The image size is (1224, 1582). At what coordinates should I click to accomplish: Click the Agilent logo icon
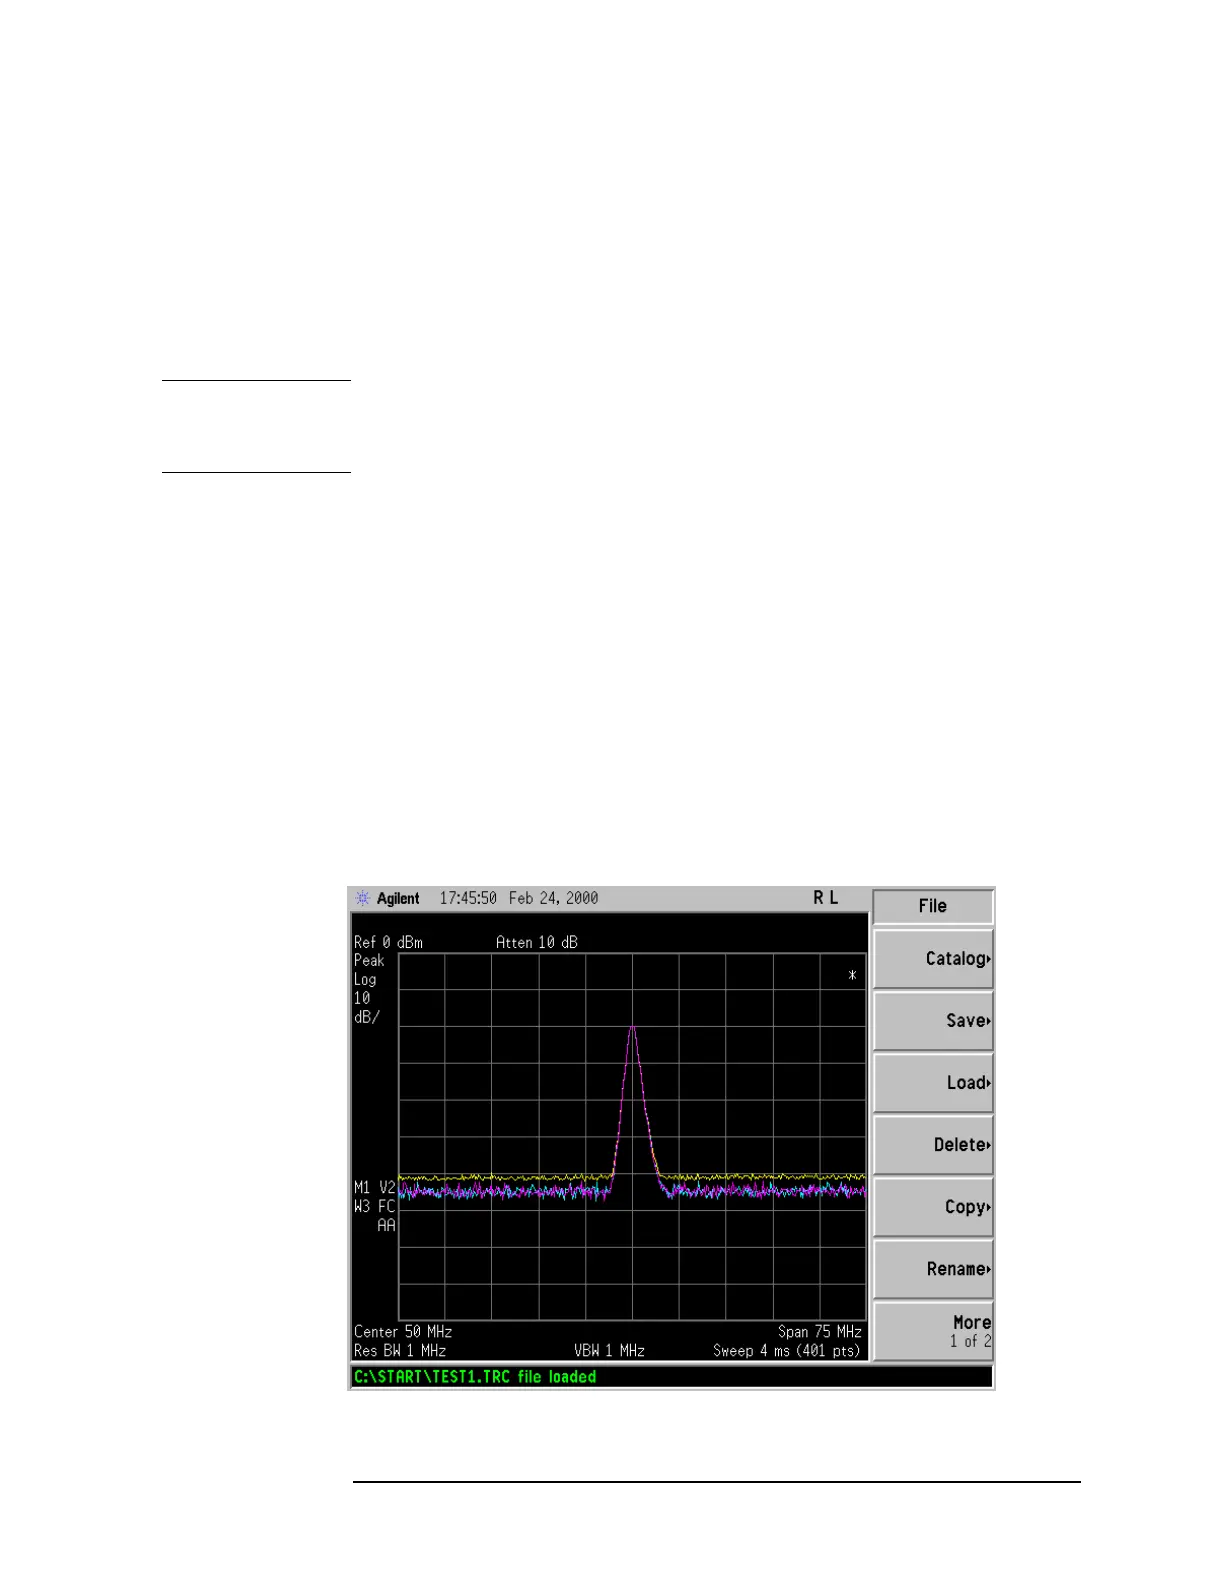[362, 898]
